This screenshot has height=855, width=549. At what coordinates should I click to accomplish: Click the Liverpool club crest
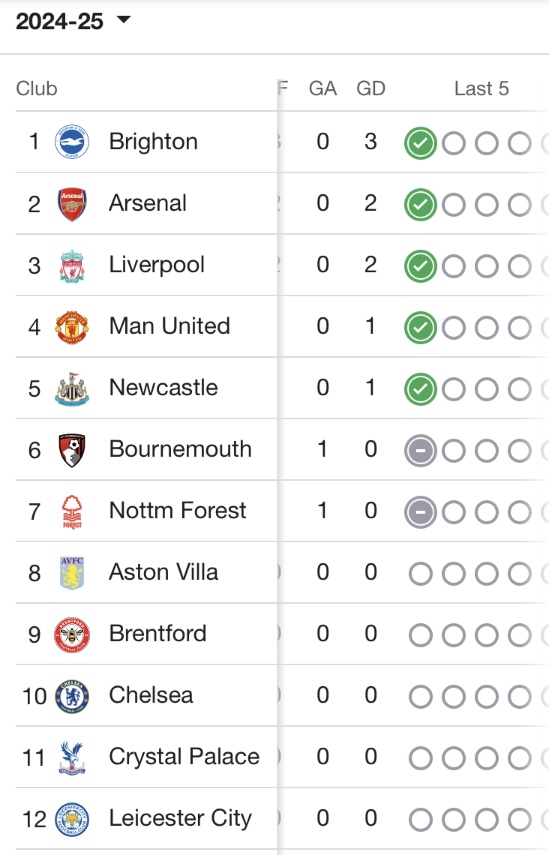72,266
